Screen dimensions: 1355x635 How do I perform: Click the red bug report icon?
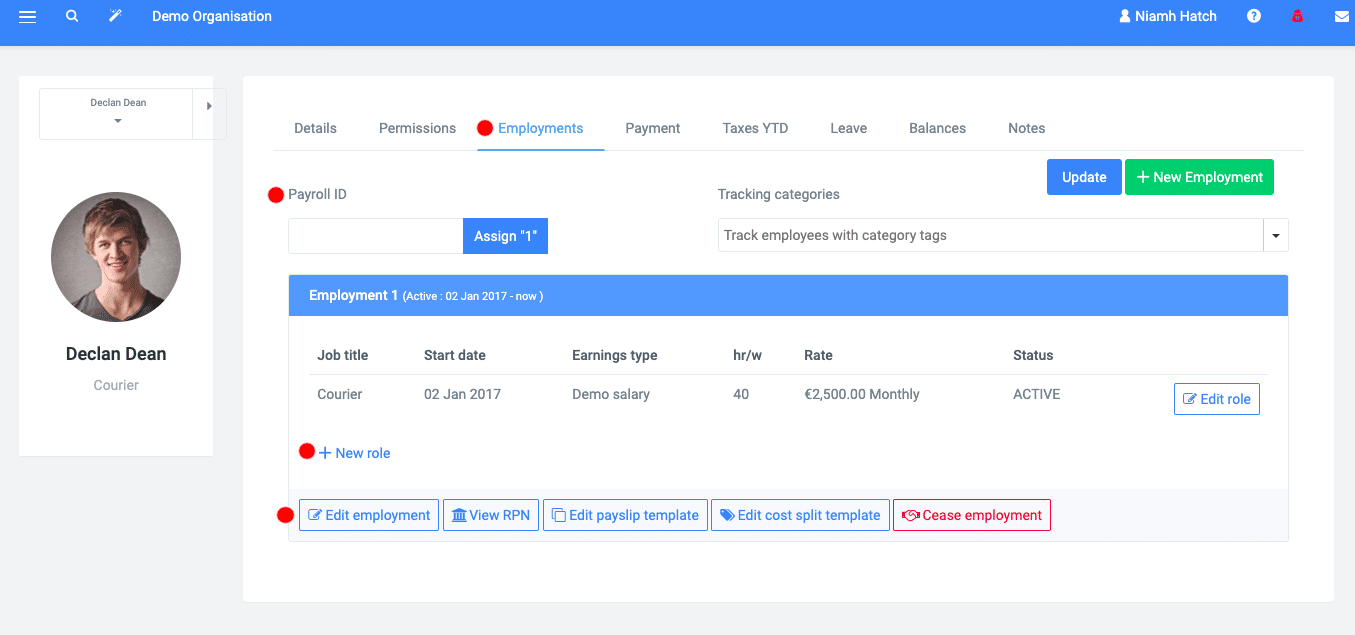pyautogui.click(x=1297, y=16)
